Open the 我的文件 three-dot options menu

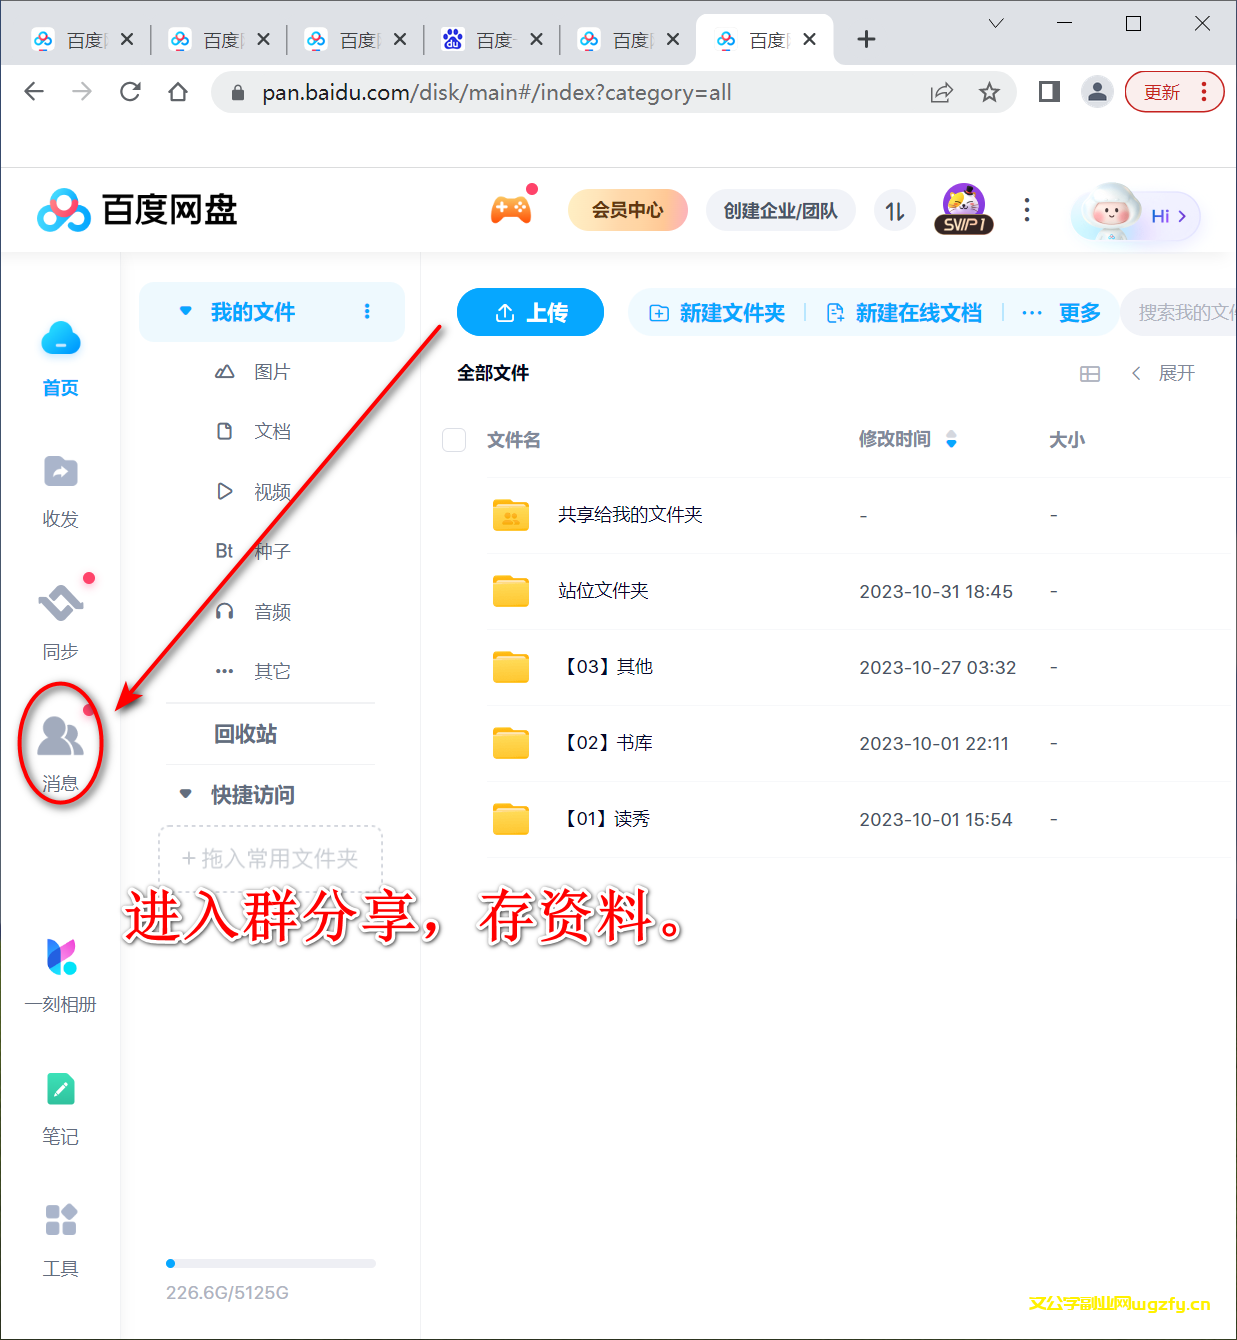pos(367,311)
